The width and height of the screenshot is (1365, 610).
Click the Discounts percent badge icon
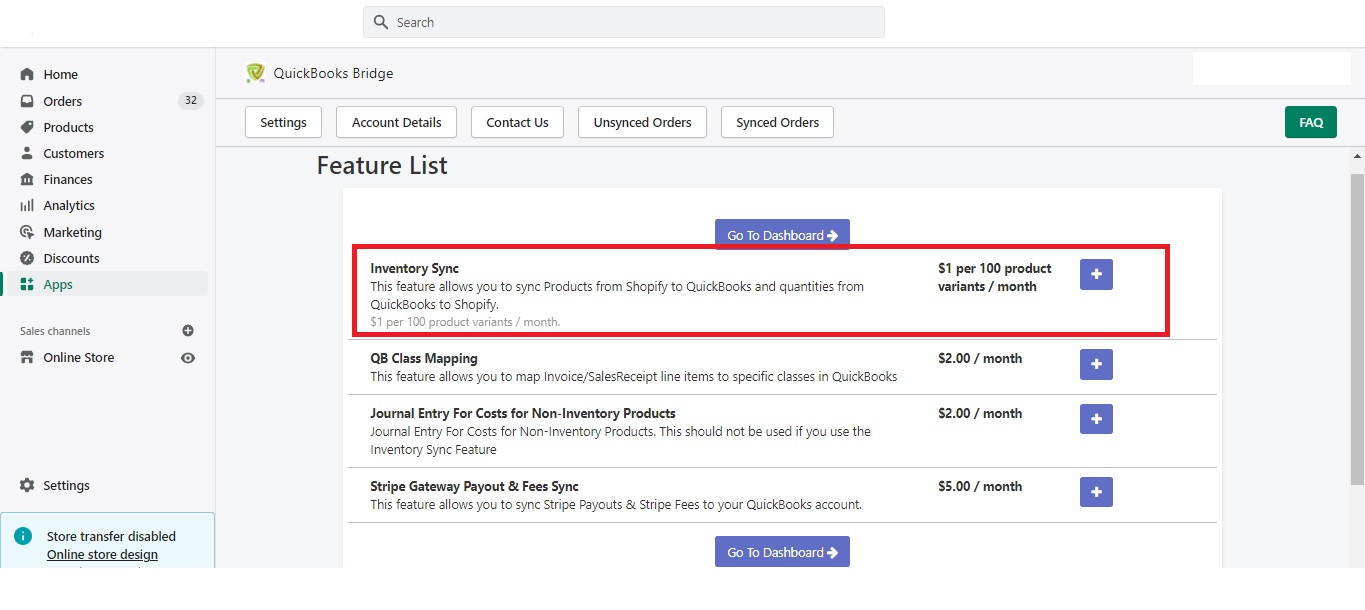(x=27, y=258)
